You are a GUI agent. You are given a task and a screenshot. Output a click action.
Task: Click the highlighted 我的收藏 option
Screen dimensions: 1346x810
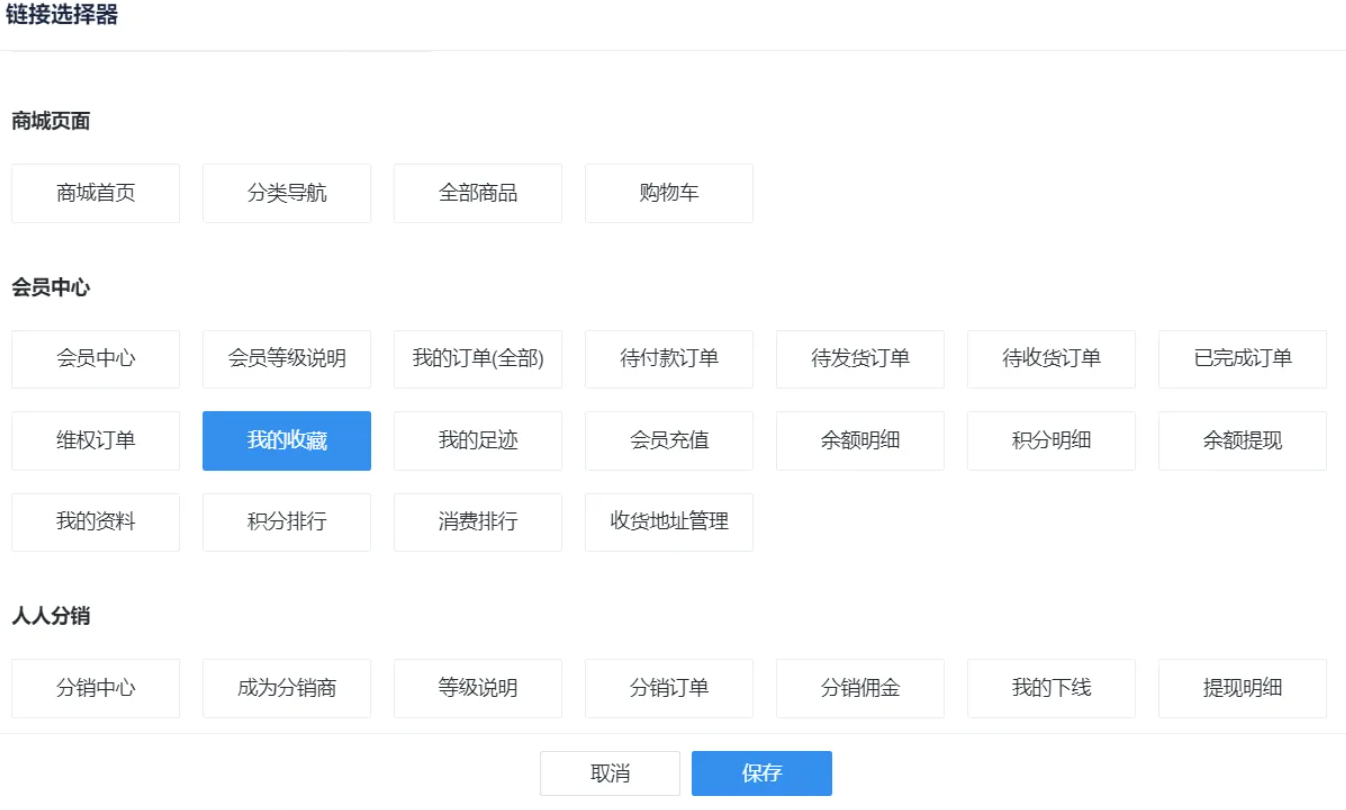pos(287,441)
